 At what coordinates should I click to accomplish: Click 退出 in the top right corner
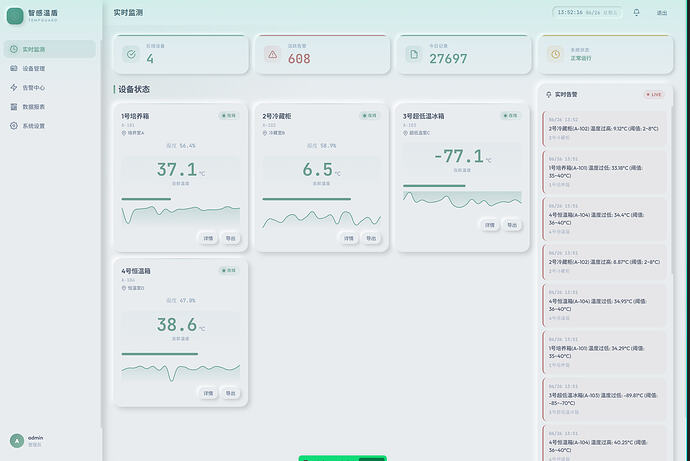click(x=662, y=13)
